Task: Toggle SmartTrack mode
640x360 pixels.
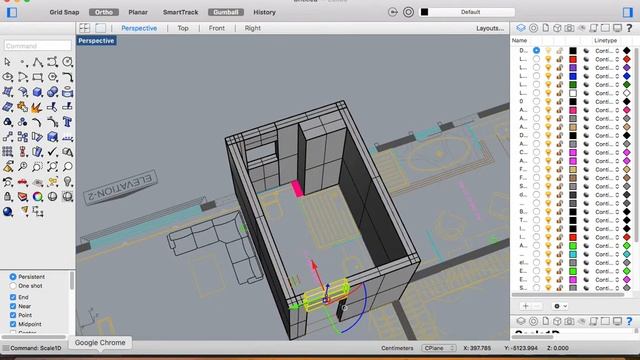Action: coord(180,12)
